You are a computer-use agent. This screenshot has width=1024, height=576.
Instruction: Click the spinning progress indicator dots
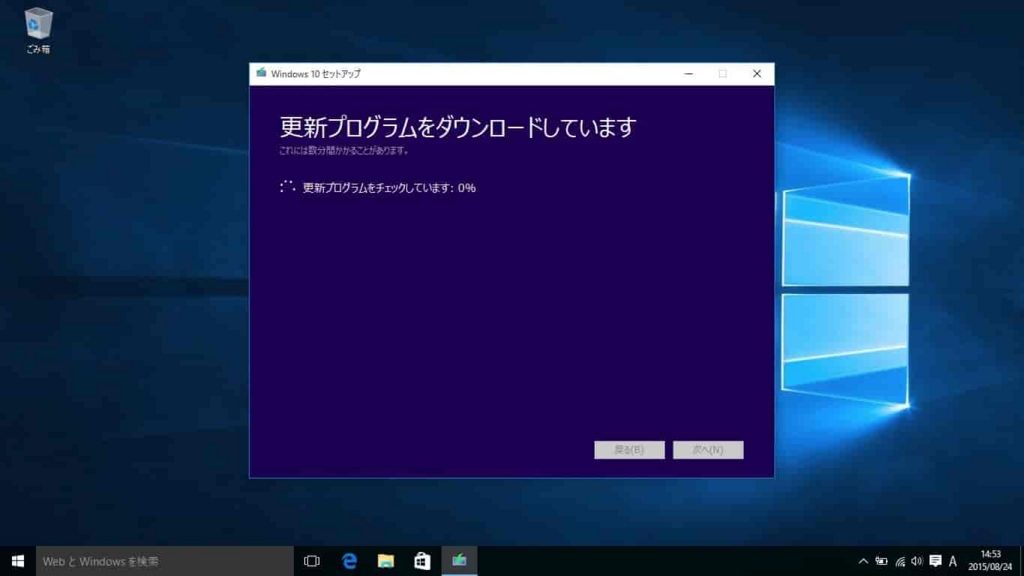[287, 187]
